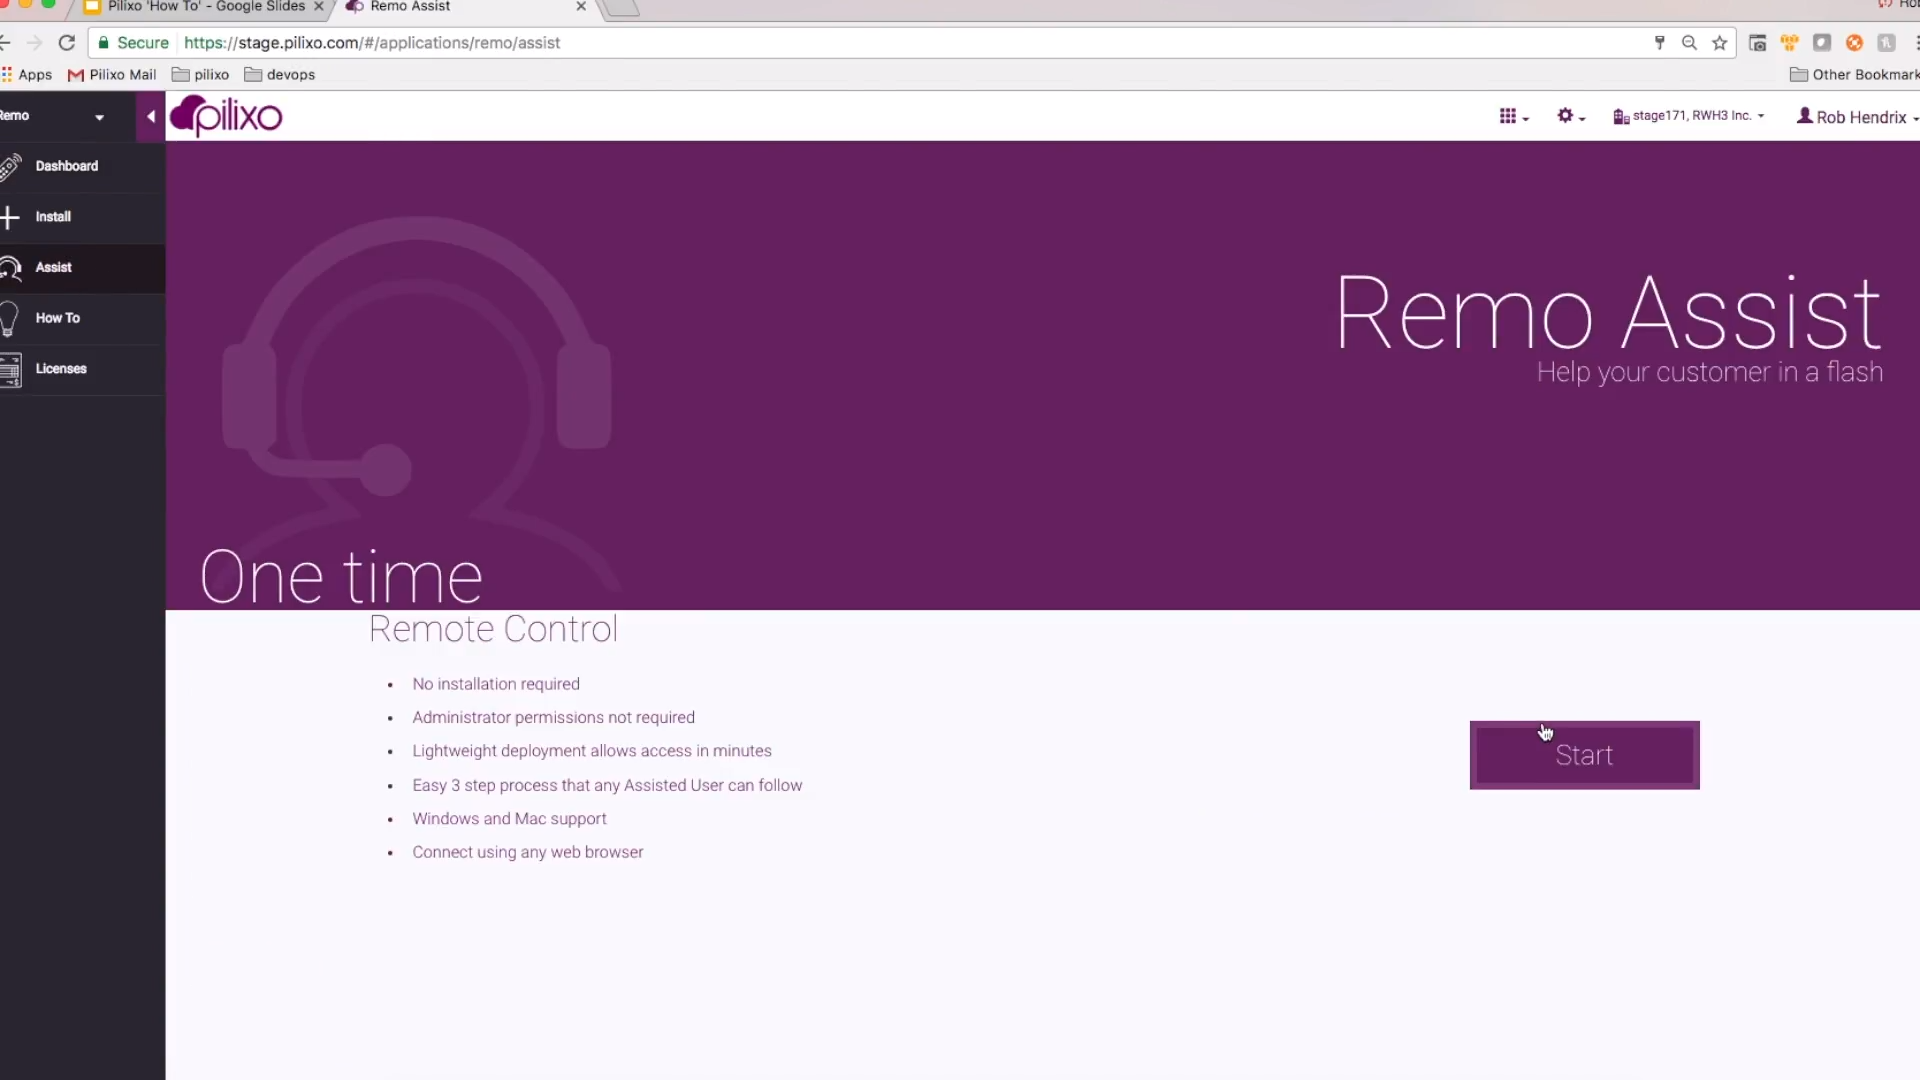Switch to the Remo Assist browser tab

coord(408,6)
